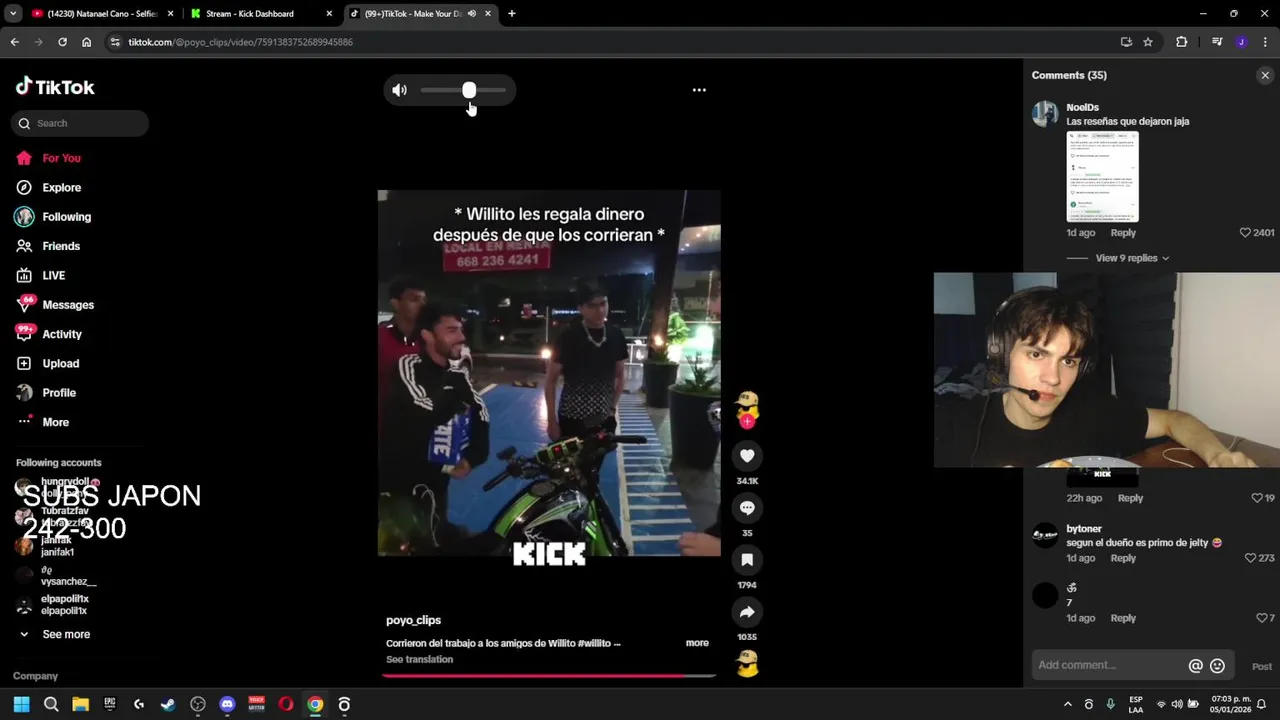Viewport: 1280px width, 720px height.
Task: Reply to the 22h ago comment
Action: click(x=1130, y=498)
